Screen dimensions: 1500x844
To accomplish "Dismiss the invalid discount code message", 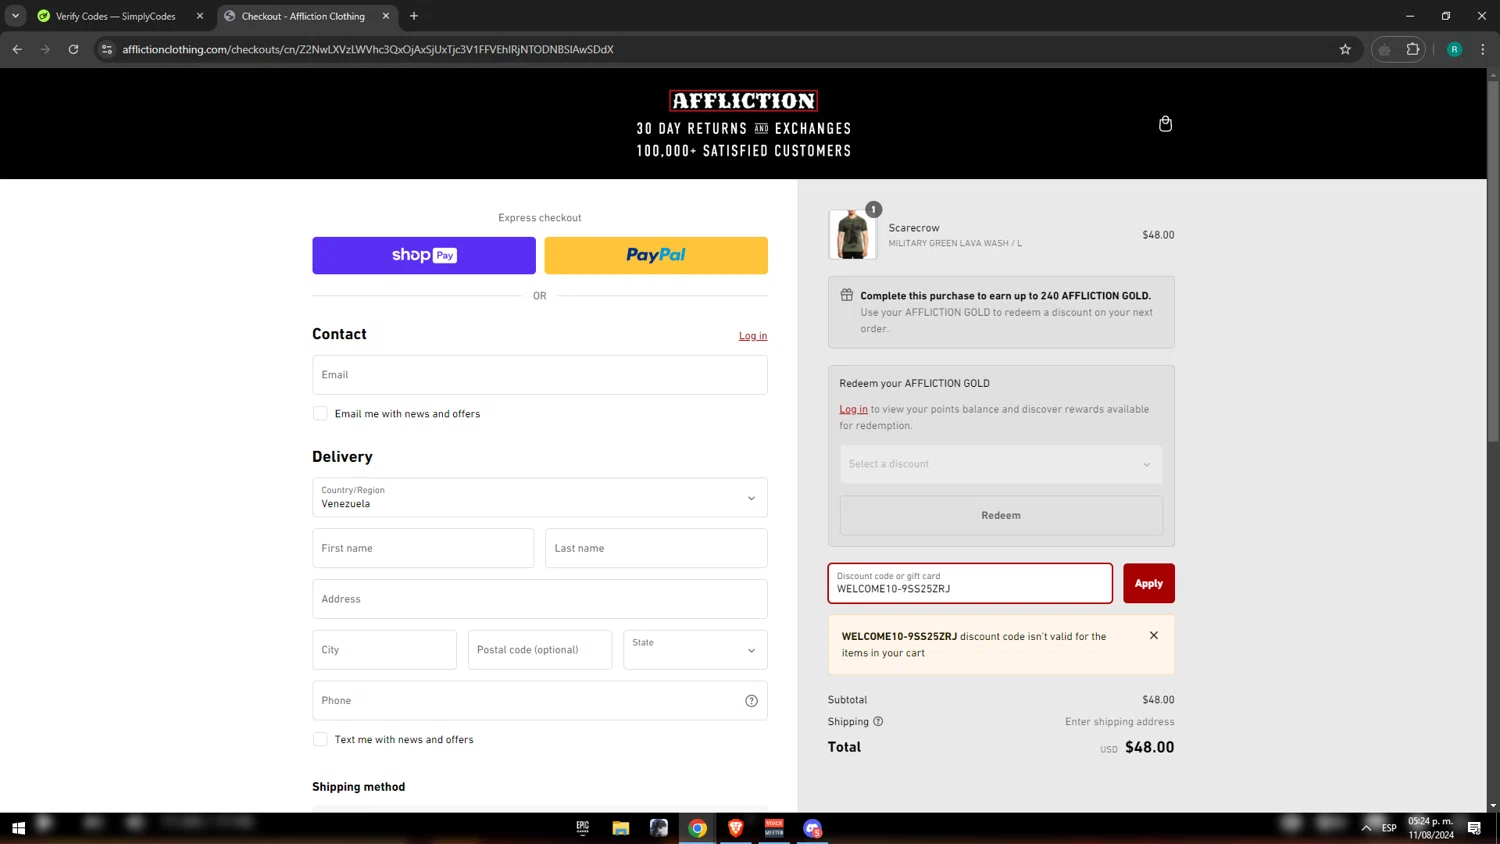I will (1153, 636).
